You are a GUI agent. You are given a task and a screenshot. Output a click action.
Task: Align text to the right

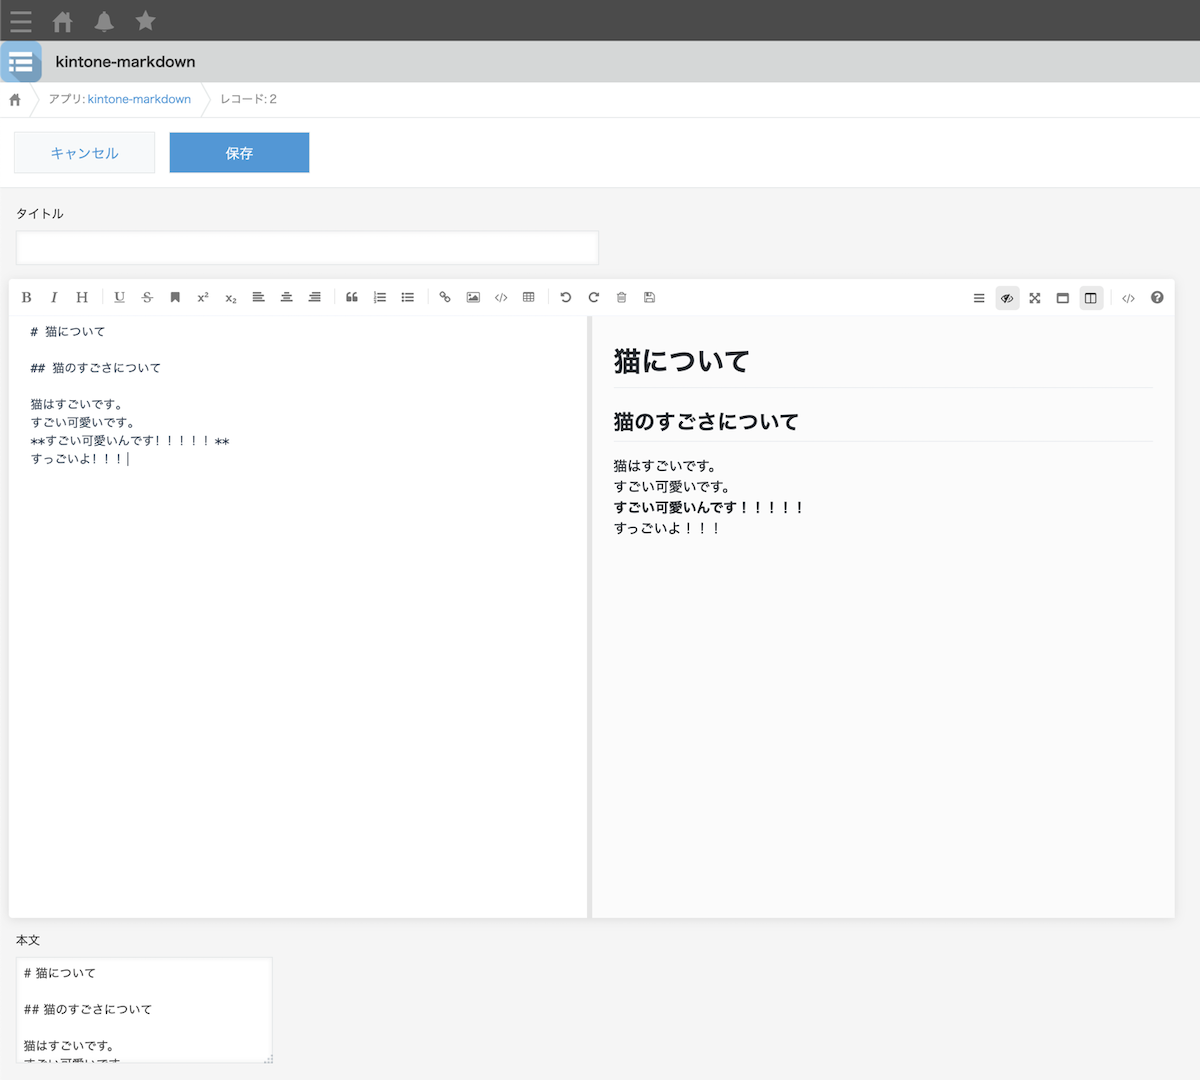[x=314, y=297]
